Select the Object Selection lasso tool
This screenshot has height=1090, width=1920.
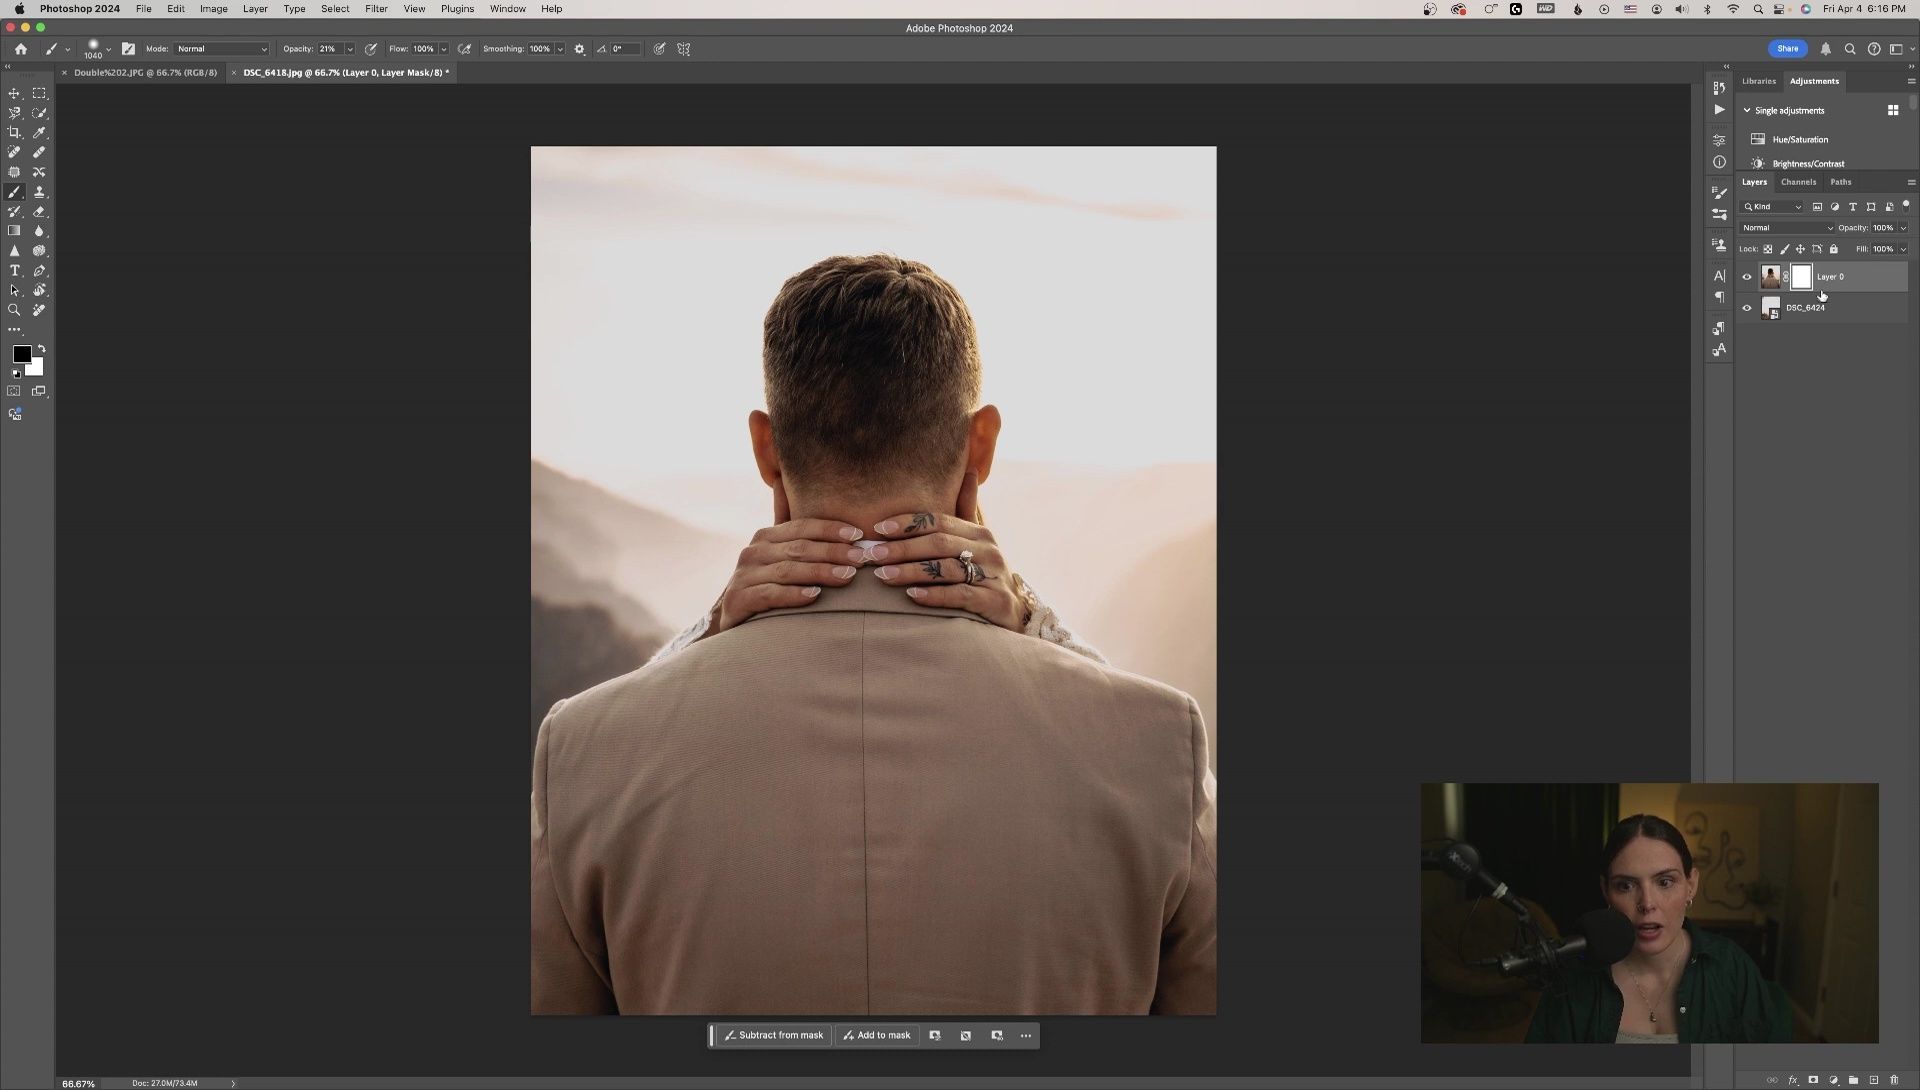tap(14, 113)
